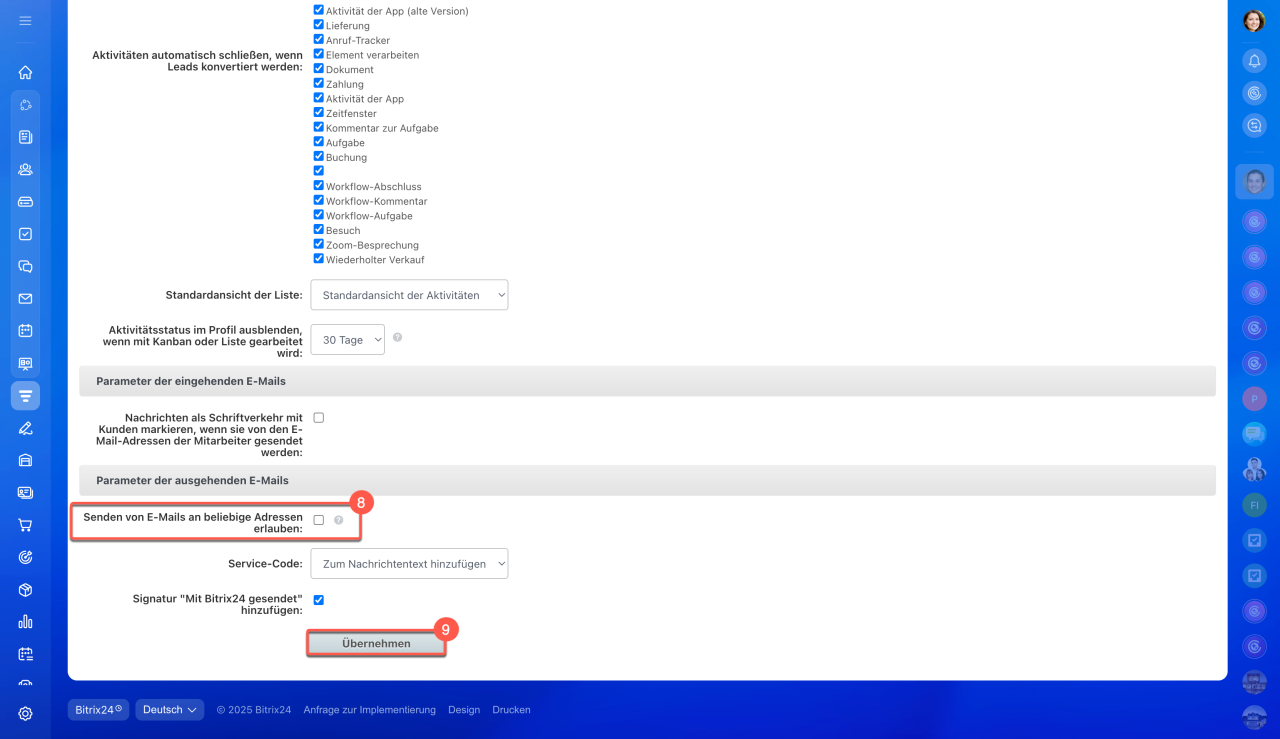Click the Übernehmen button

click(x=376, y=643)
